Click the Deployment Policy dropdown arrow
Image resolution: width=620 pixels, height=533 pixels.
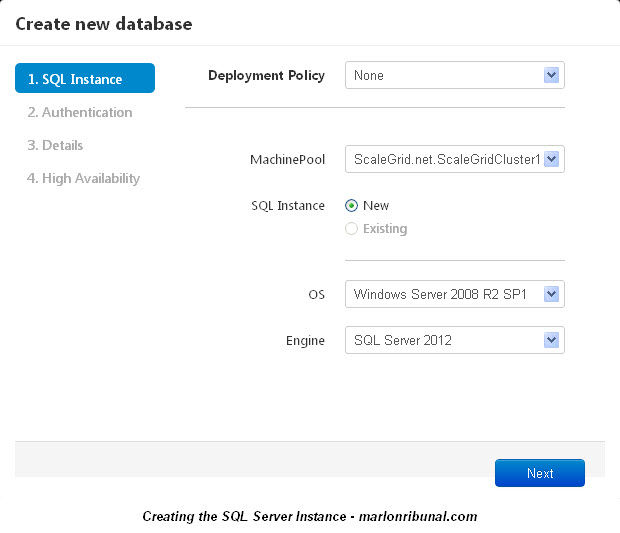(x=550, y=75)
